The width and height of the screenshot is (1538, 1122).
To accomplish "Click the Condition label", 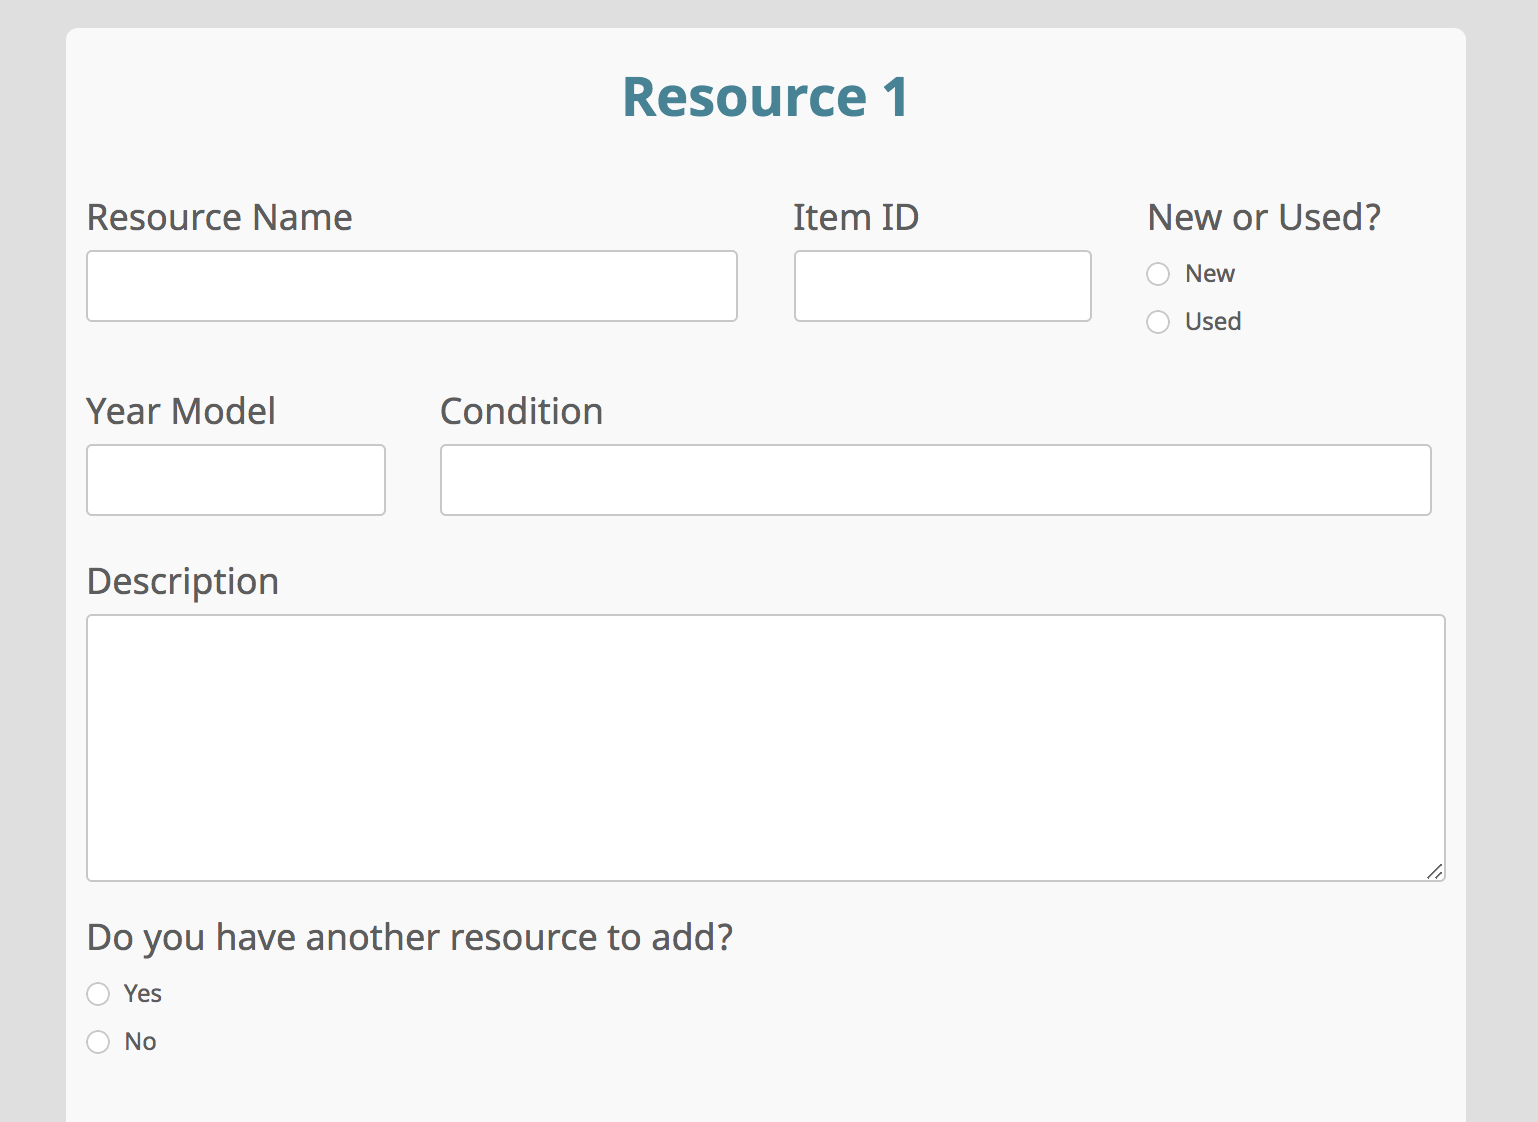I will tap(521, 411).
